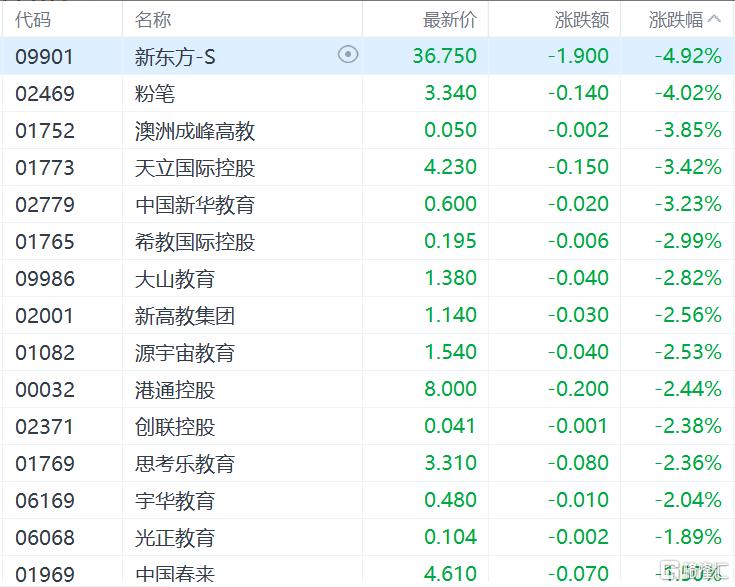Click percentage -2.38%
This screenshot has height=587, width=735.
pos(688,426)
